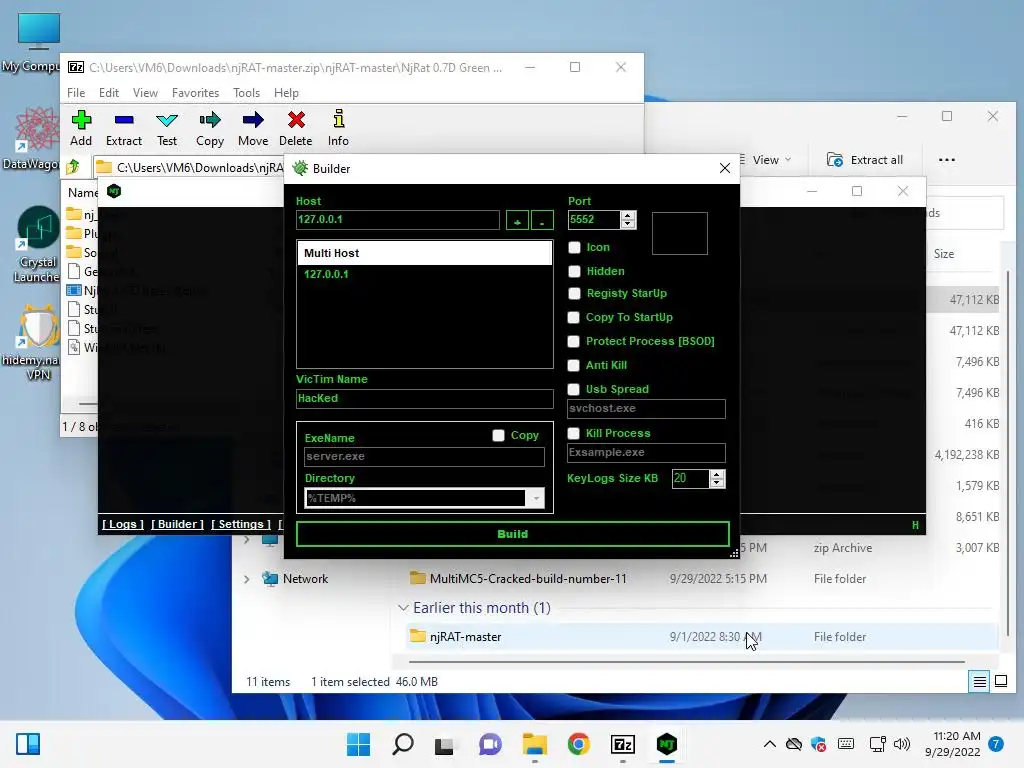Toggle the Hidden checkbox in Builder
The height and width of the screenshot is (768, 1024).
pos(574,271)
